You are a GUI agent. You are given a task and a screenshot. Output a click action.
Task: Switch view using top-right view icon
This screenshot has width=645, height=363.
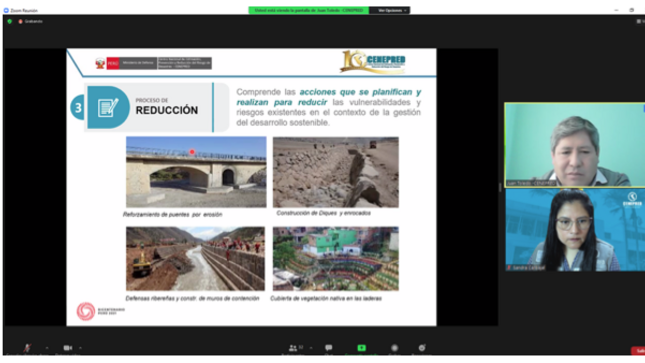coord(640,21)
